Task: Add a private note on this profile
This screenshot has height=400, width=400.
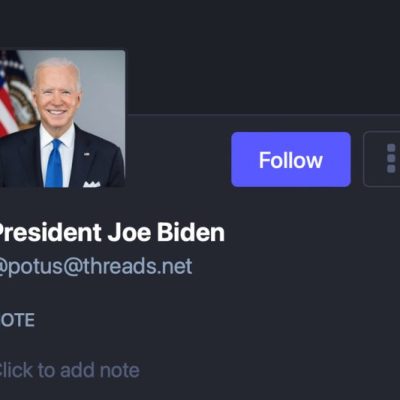Action: 68,370
